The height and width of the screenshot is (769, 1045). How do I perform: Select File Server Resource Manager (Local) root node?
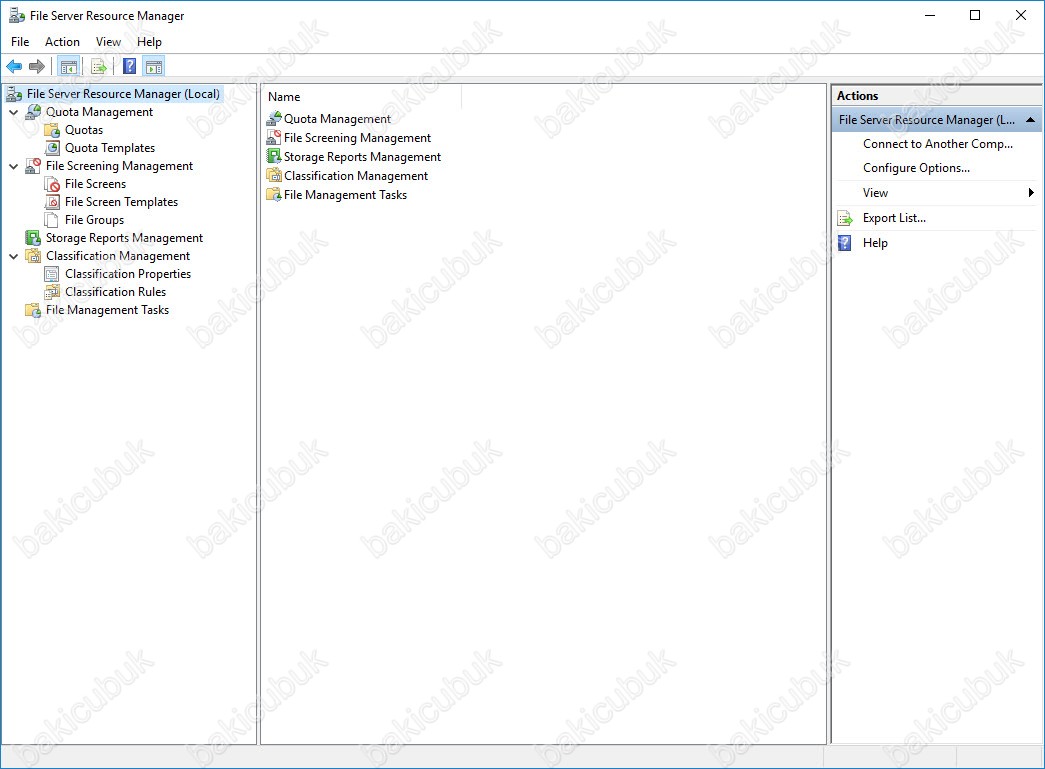pyautogui.click(x=123, y=94)
